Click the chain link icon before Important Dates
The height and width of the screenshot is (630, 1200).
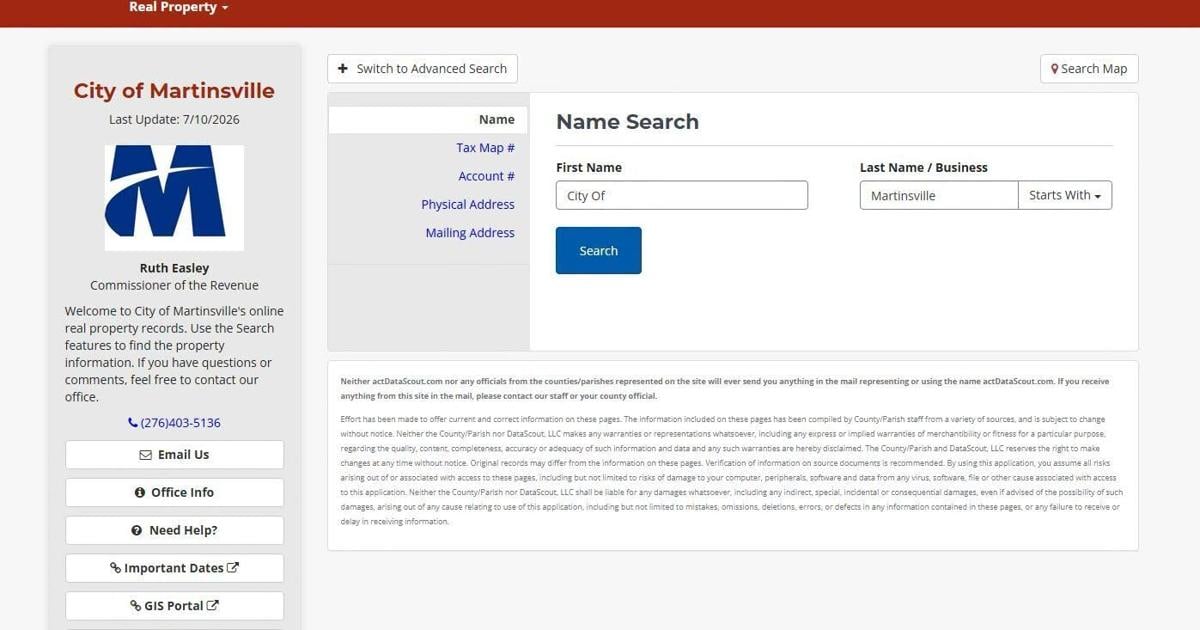coord(116,569)
